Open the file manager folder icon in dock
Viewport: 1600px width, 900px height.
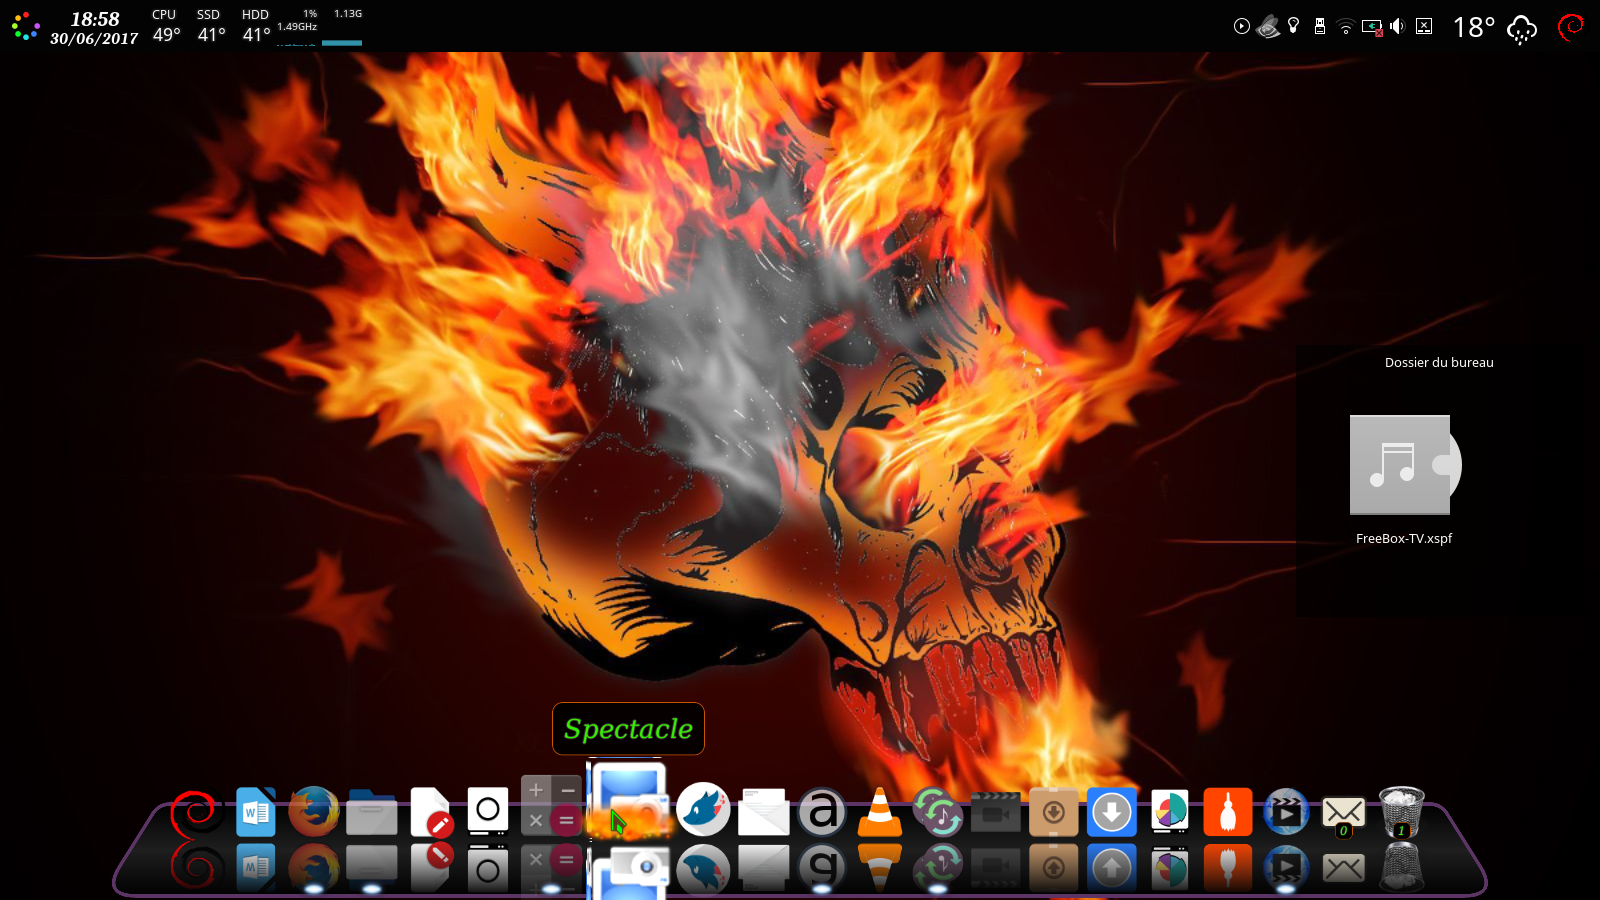[x=372, y=812]
